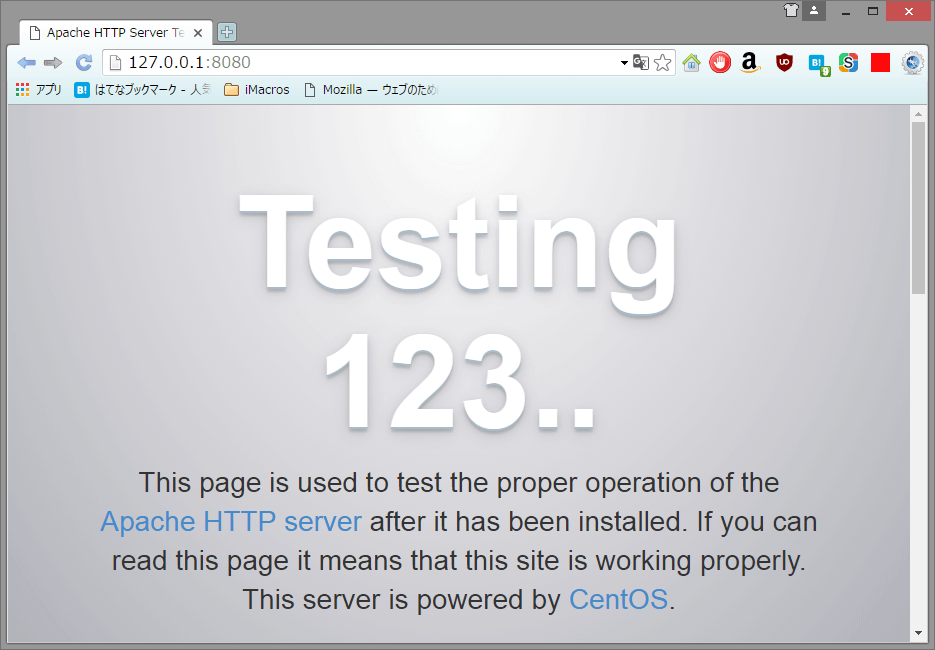Click the translate page icon
This screenshot has height=650, width=935.
point(640,63)
